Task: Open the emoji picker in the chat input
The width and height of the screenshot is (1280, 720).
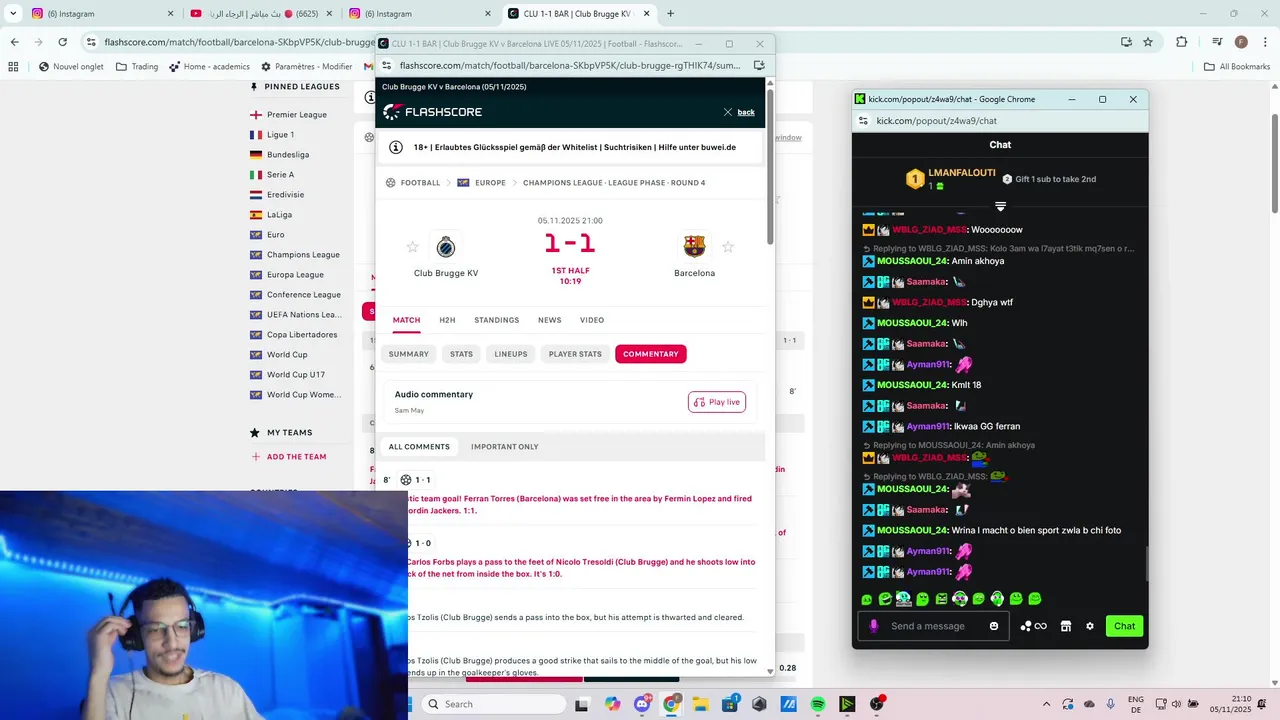Action: 994,626
